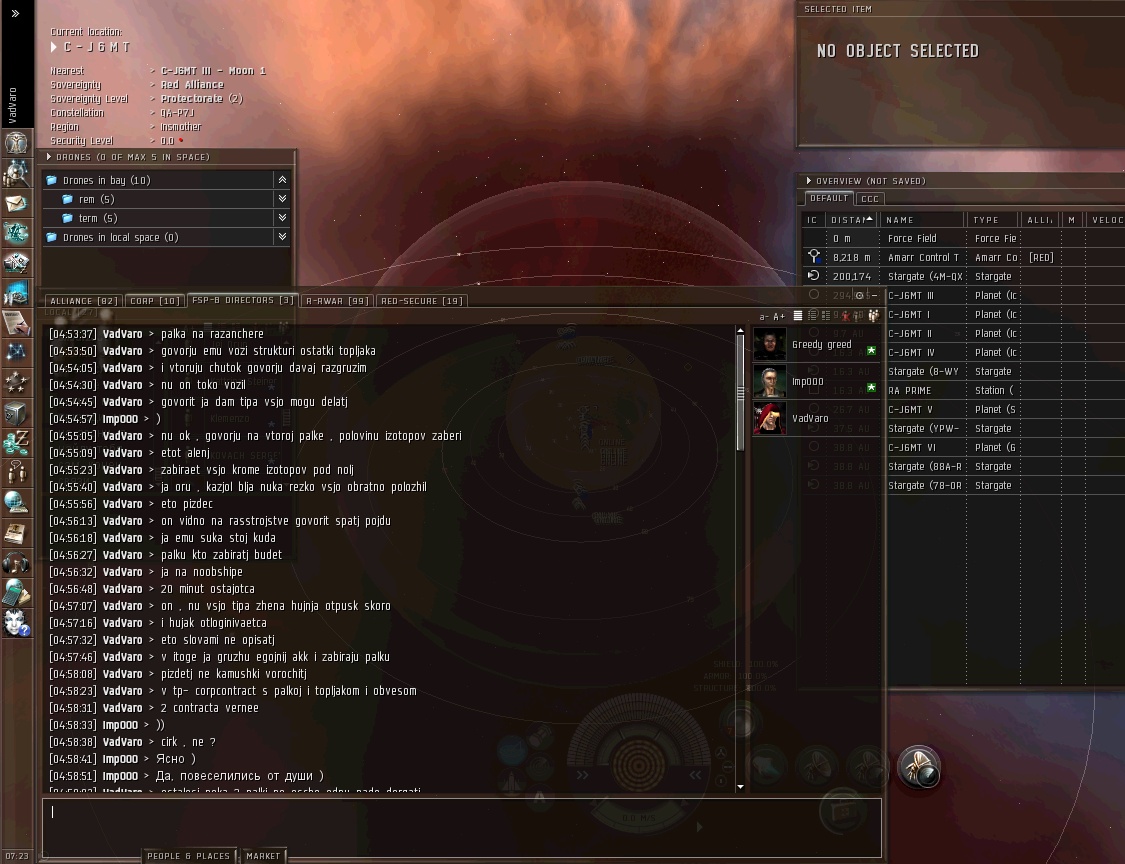Collapse the C-J6MT current location triangle

pyautogui.click(x=54, y=47)
